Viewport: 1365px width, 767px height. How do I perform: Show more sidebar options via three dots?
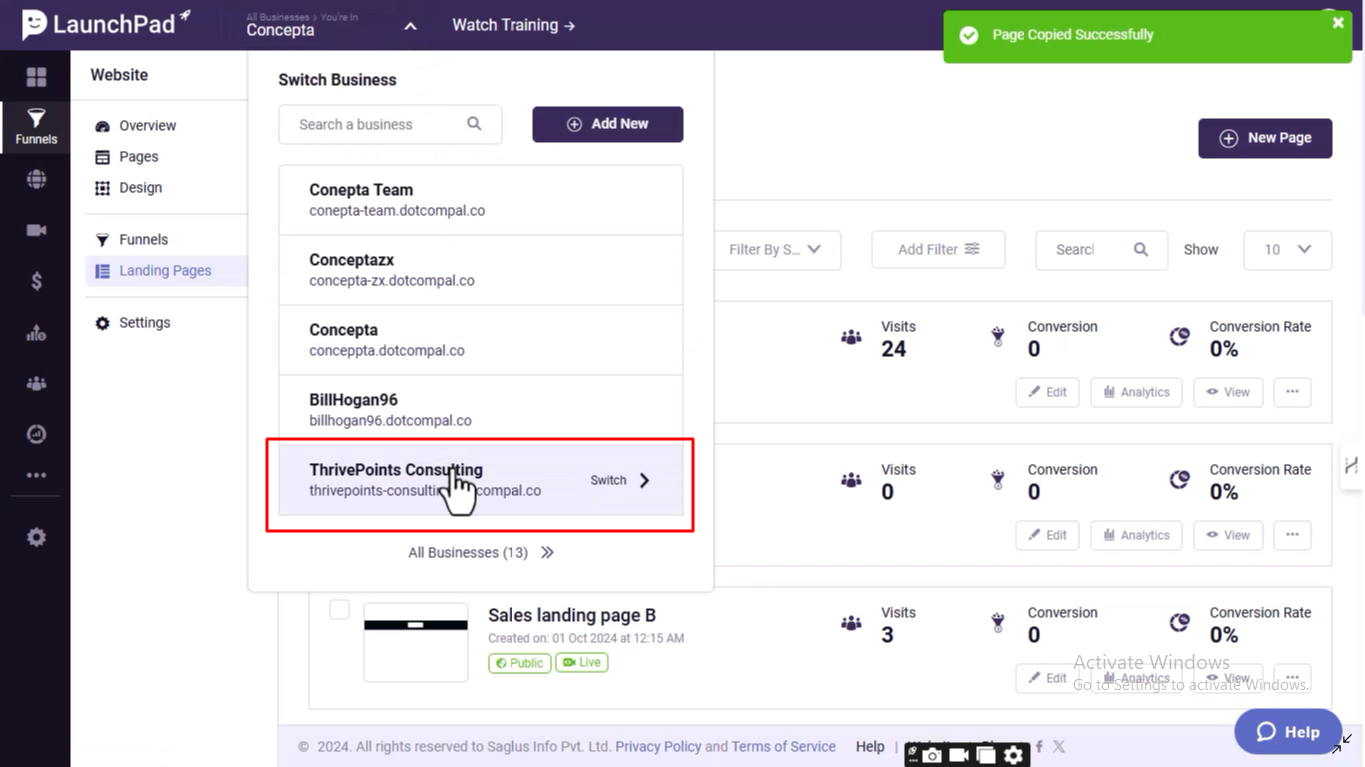[x=36, y=475]
